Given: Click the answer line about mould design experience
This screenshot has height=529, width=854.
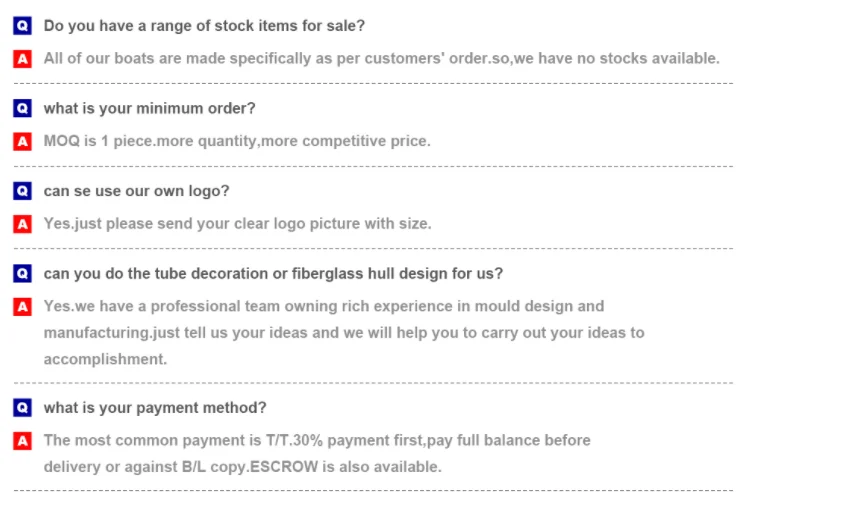Looking at the screenshot, I should point(323,307).
